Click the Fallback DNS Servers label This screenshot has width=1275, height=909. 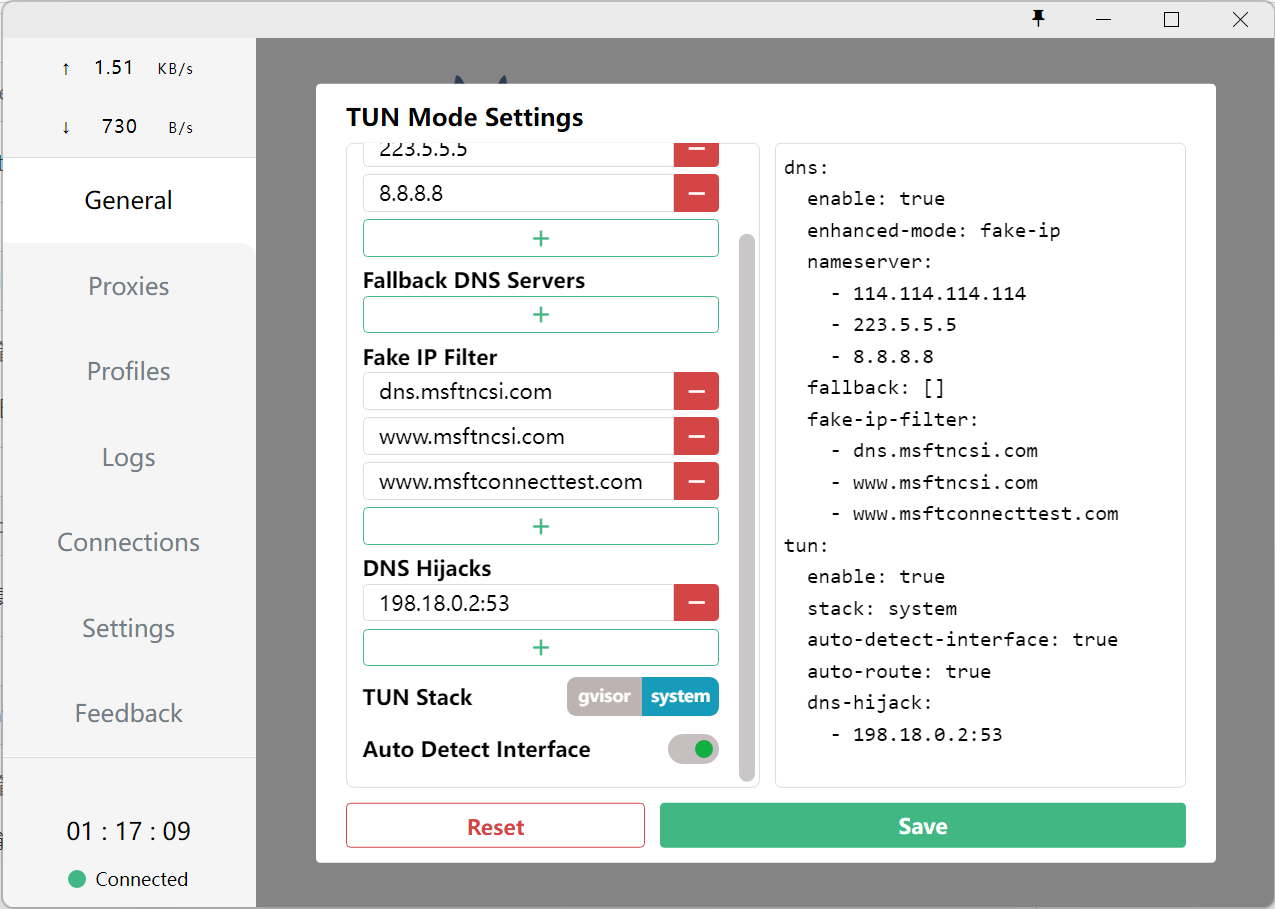click(474, 280)
